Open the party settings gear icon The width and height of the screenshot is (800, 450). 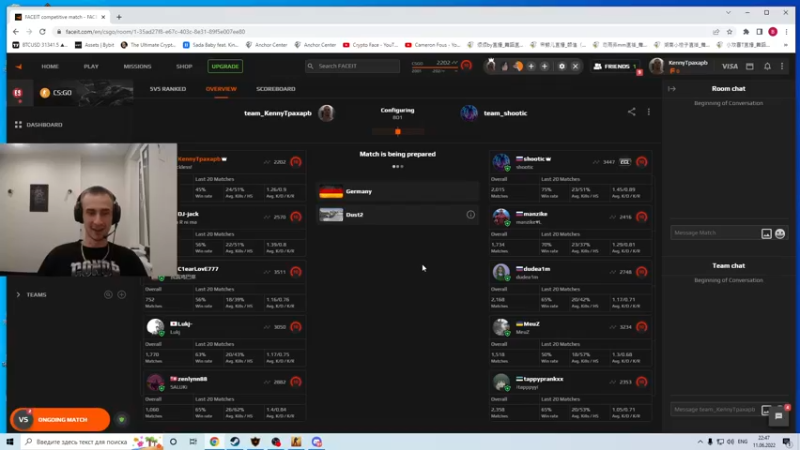point(562,66)
